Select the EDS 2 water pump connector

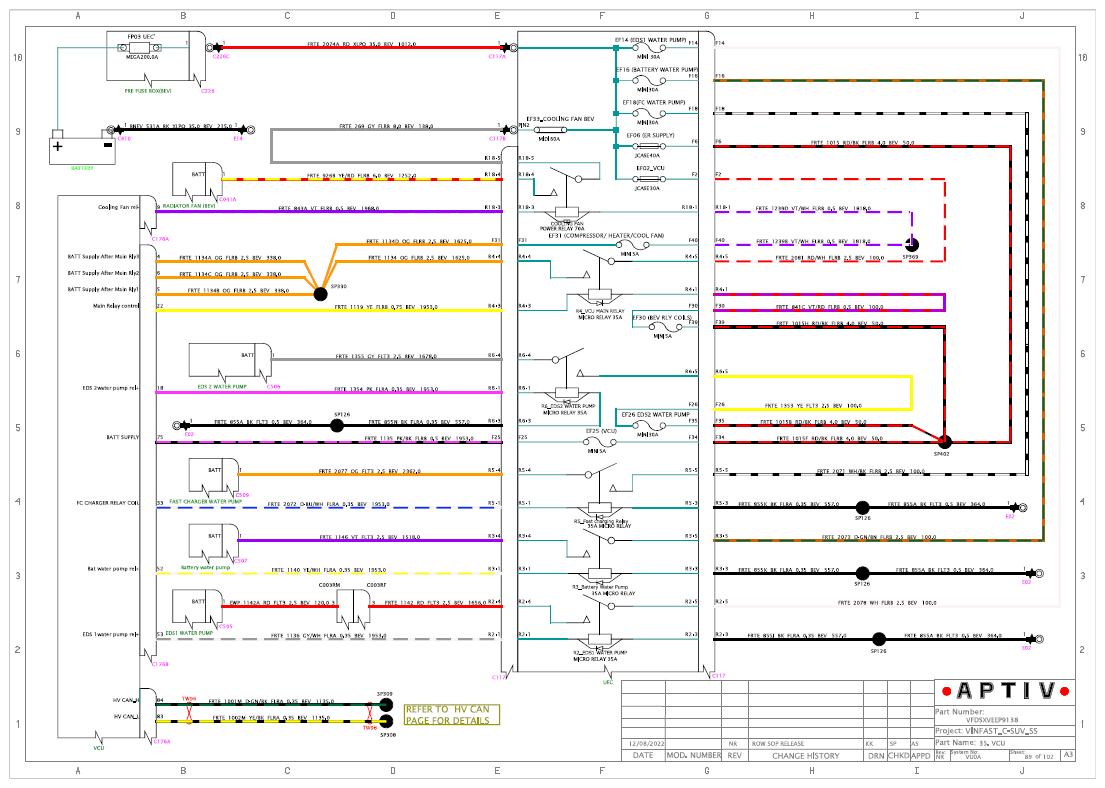click(x=230, y=361)
